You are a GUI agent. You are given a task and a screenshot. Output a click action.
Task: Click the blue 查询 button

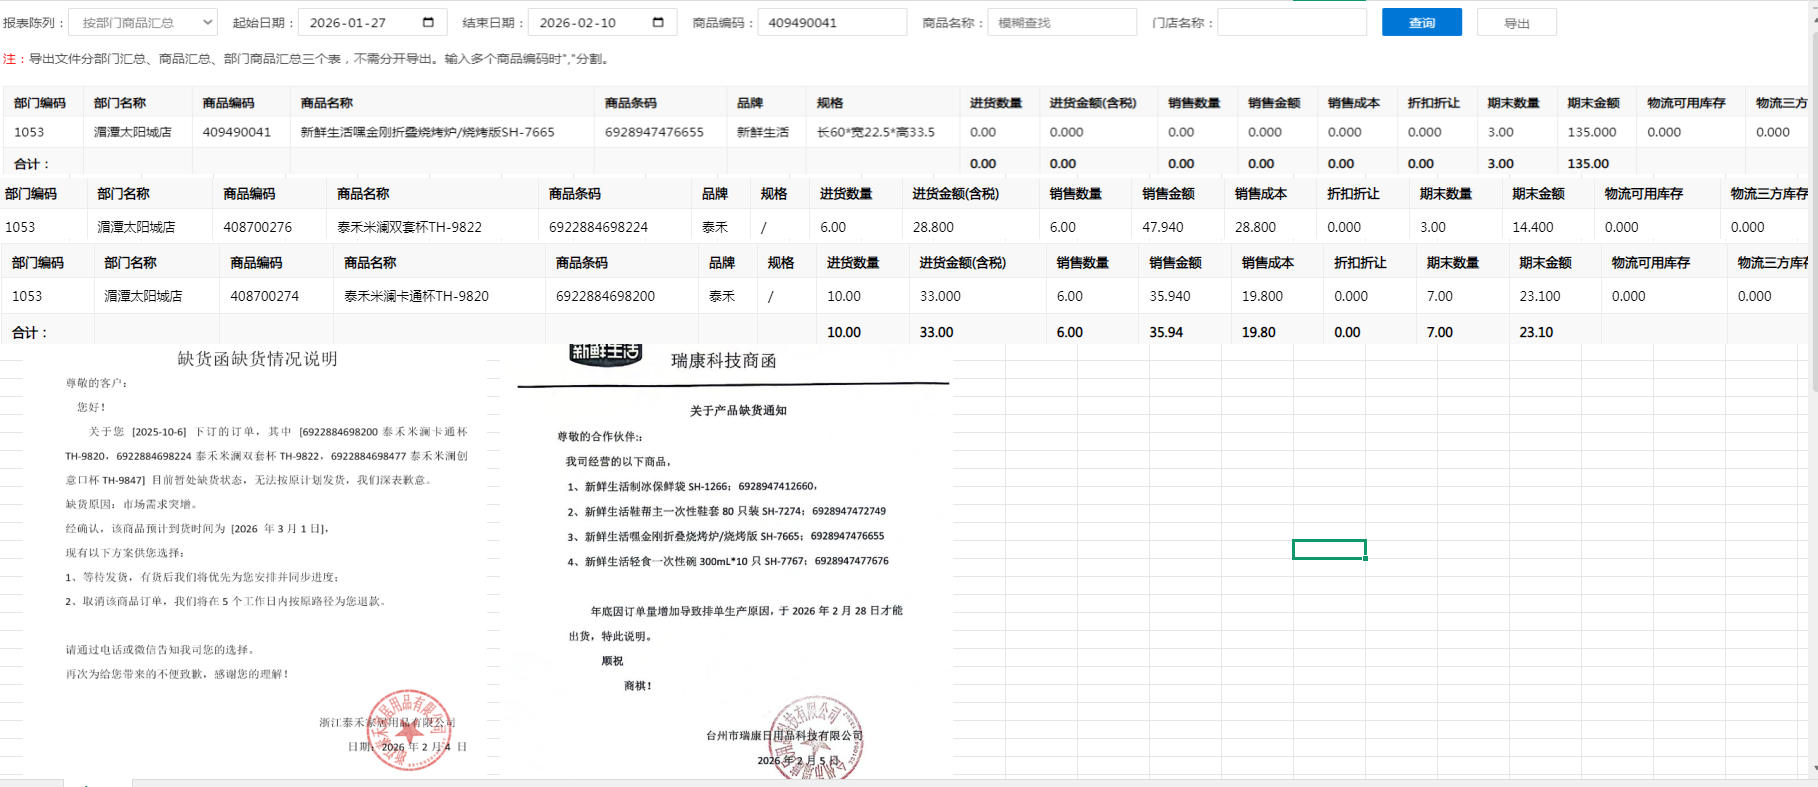click(1421, 22)
